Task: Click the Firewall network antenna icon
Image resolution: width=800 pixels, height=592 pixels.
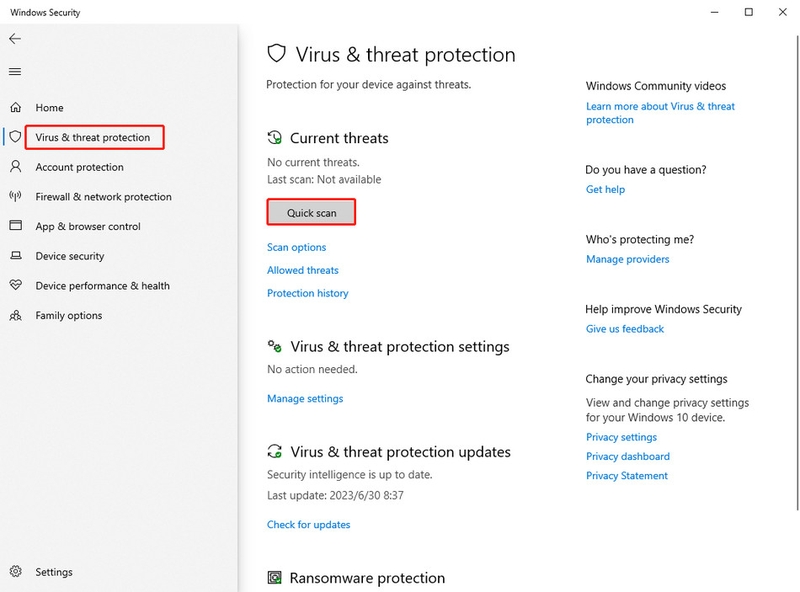Action: [x=15, y=196]
